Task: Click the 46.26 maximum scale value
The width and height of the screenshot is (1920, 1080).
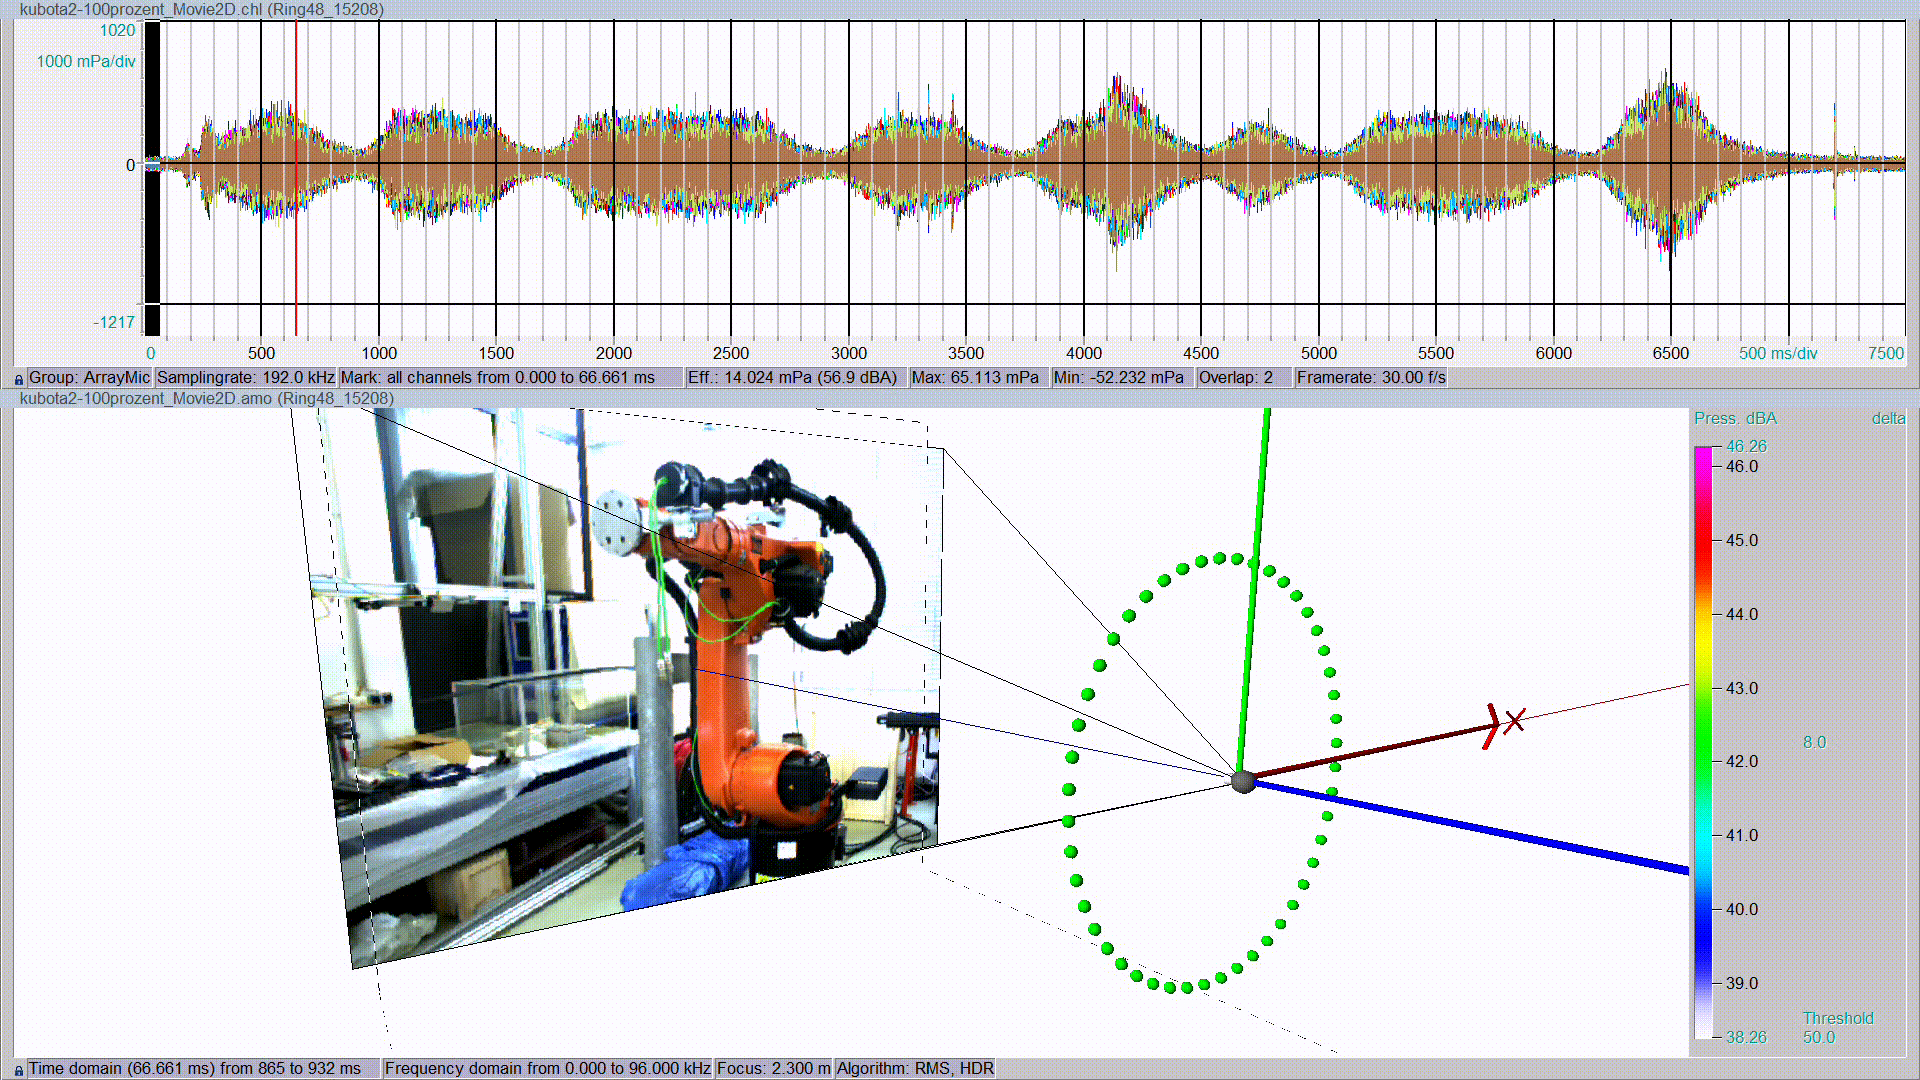Action: tap(1746, 446)
